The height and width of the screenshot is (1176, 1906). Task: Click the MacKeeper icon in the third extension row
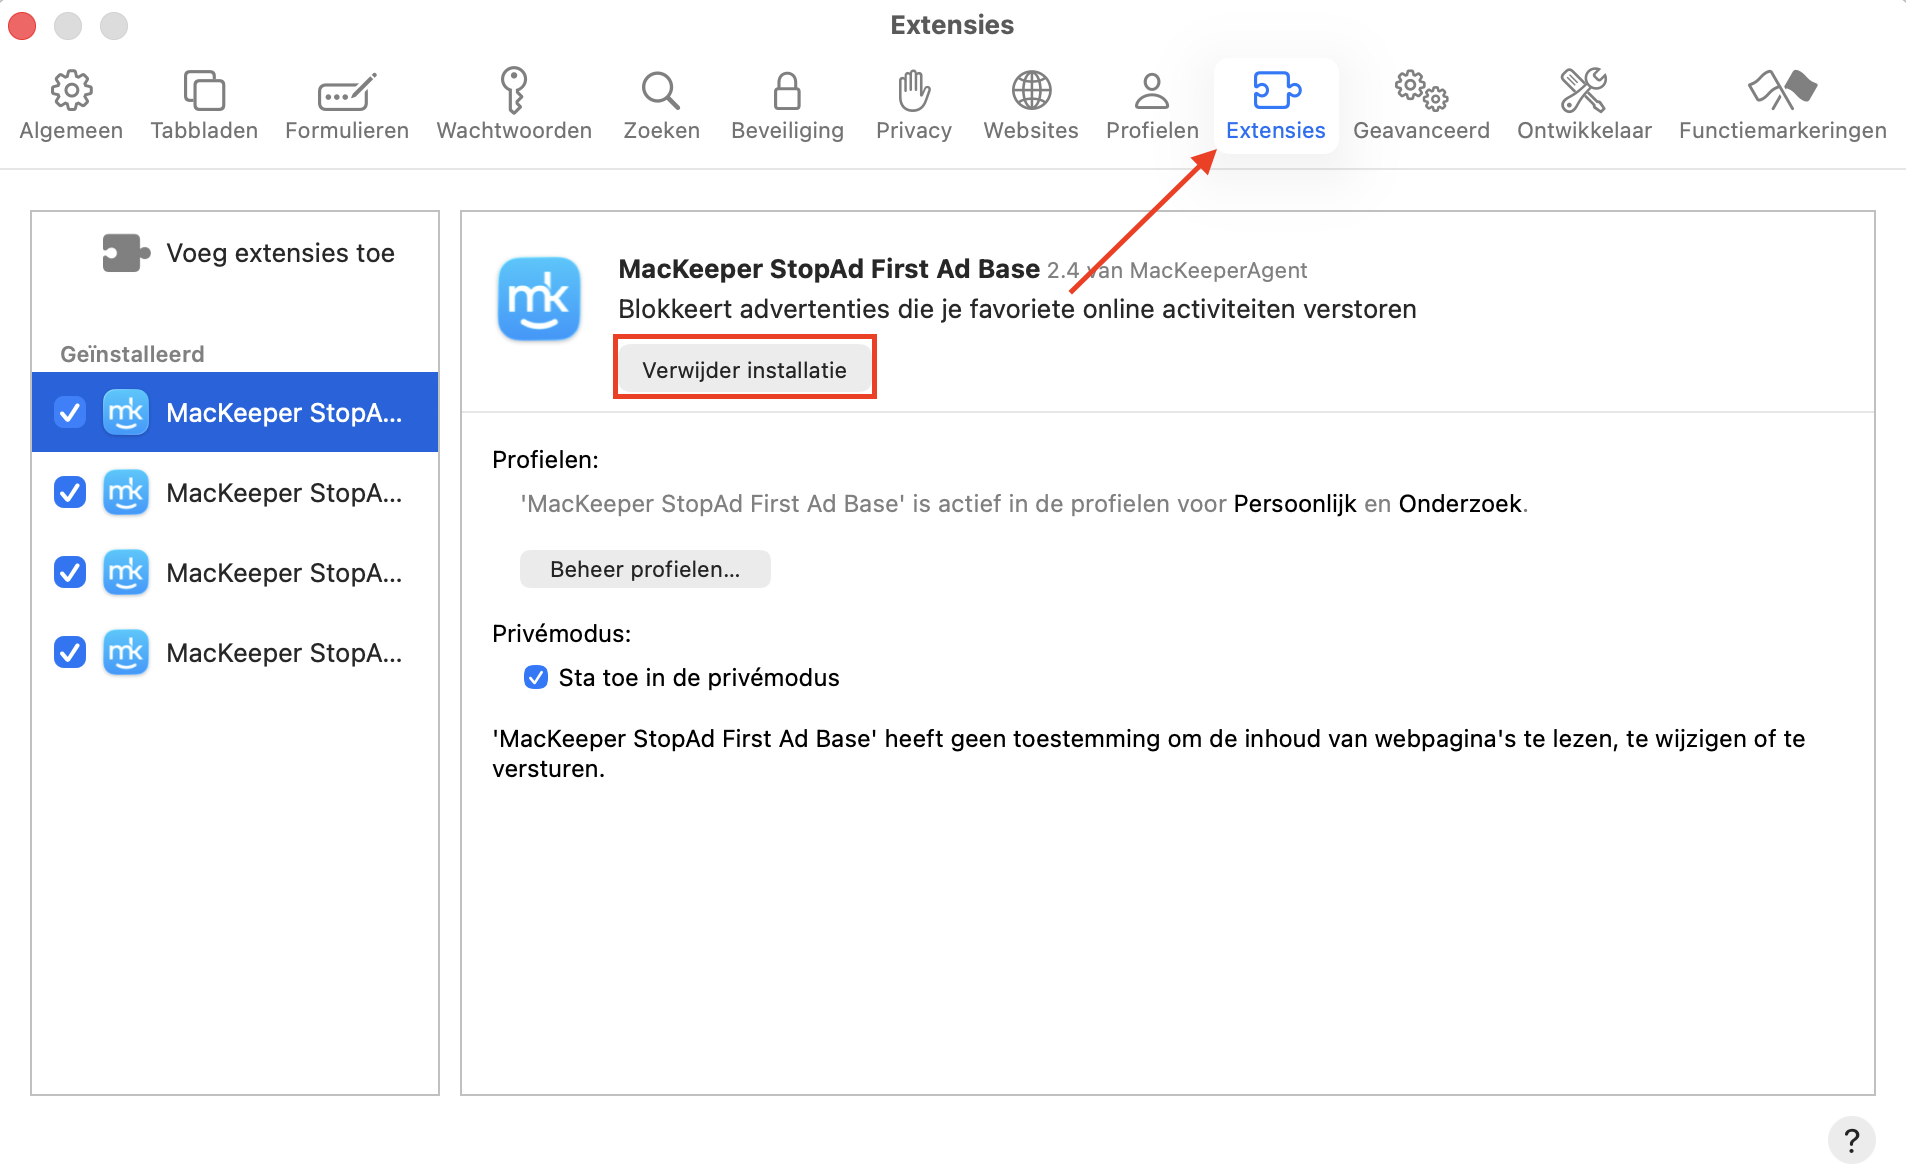[126, 572]
